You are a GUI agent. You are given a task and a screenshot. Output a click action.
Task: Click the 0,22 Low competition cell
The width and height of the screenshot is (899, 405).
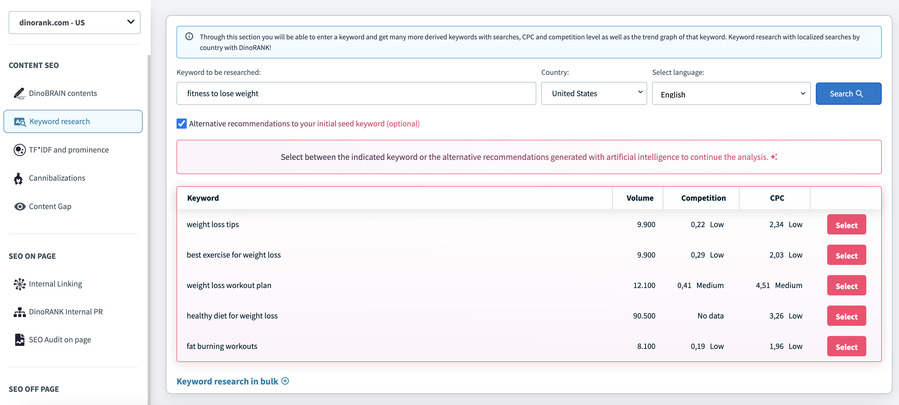coord(707,225)
